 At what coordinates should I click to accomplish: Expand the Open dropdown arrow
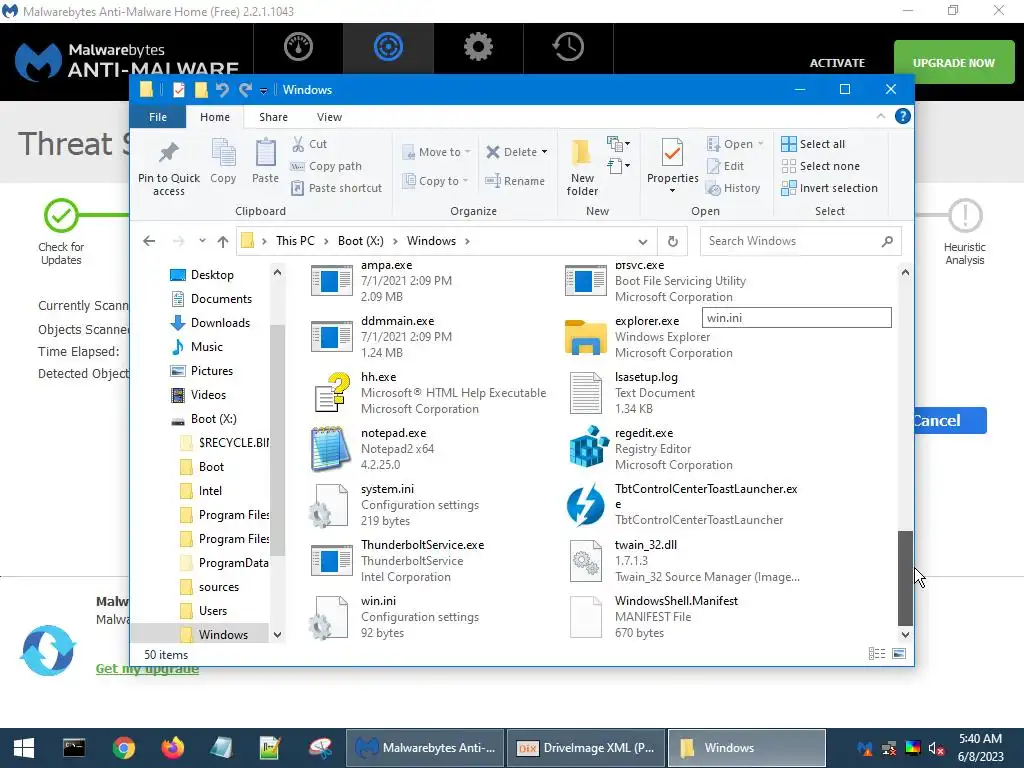[761, 144]
